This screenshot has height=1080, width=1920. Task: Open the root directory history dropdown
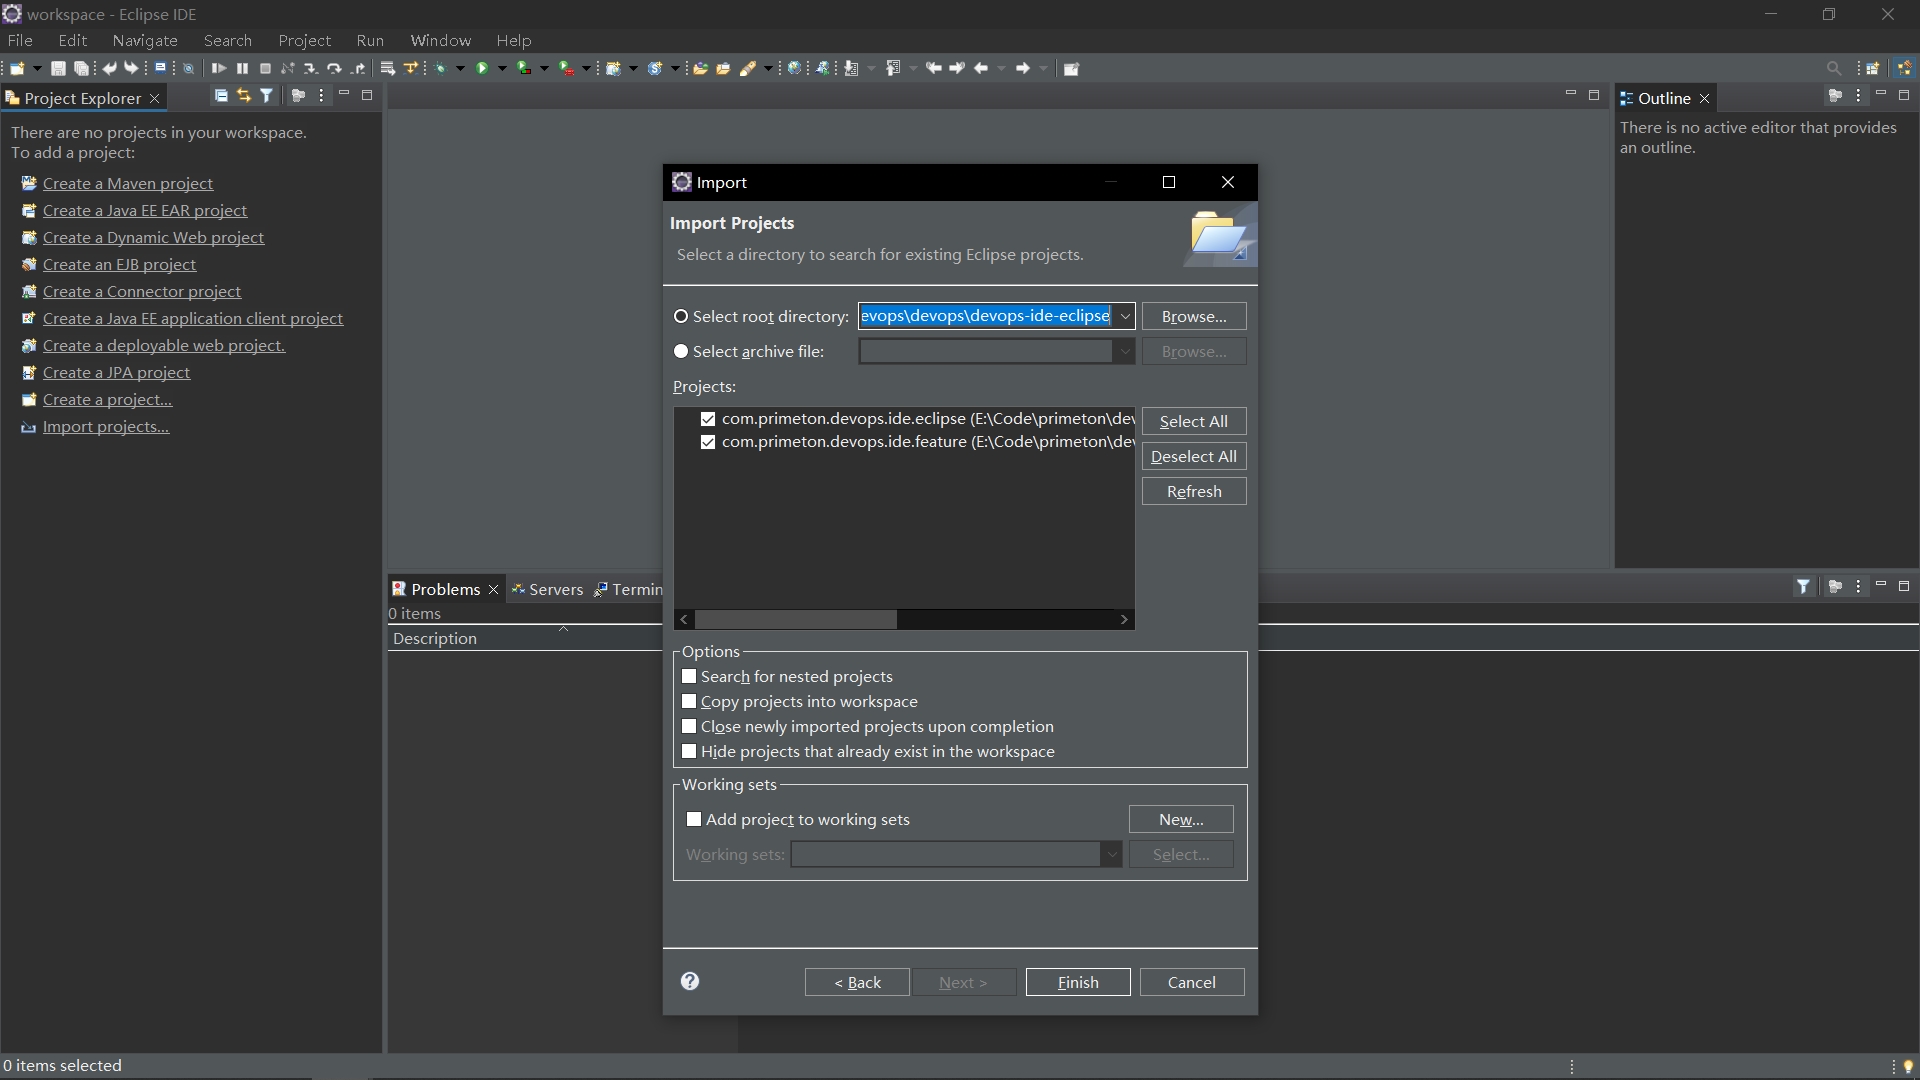click(1126, 315)
